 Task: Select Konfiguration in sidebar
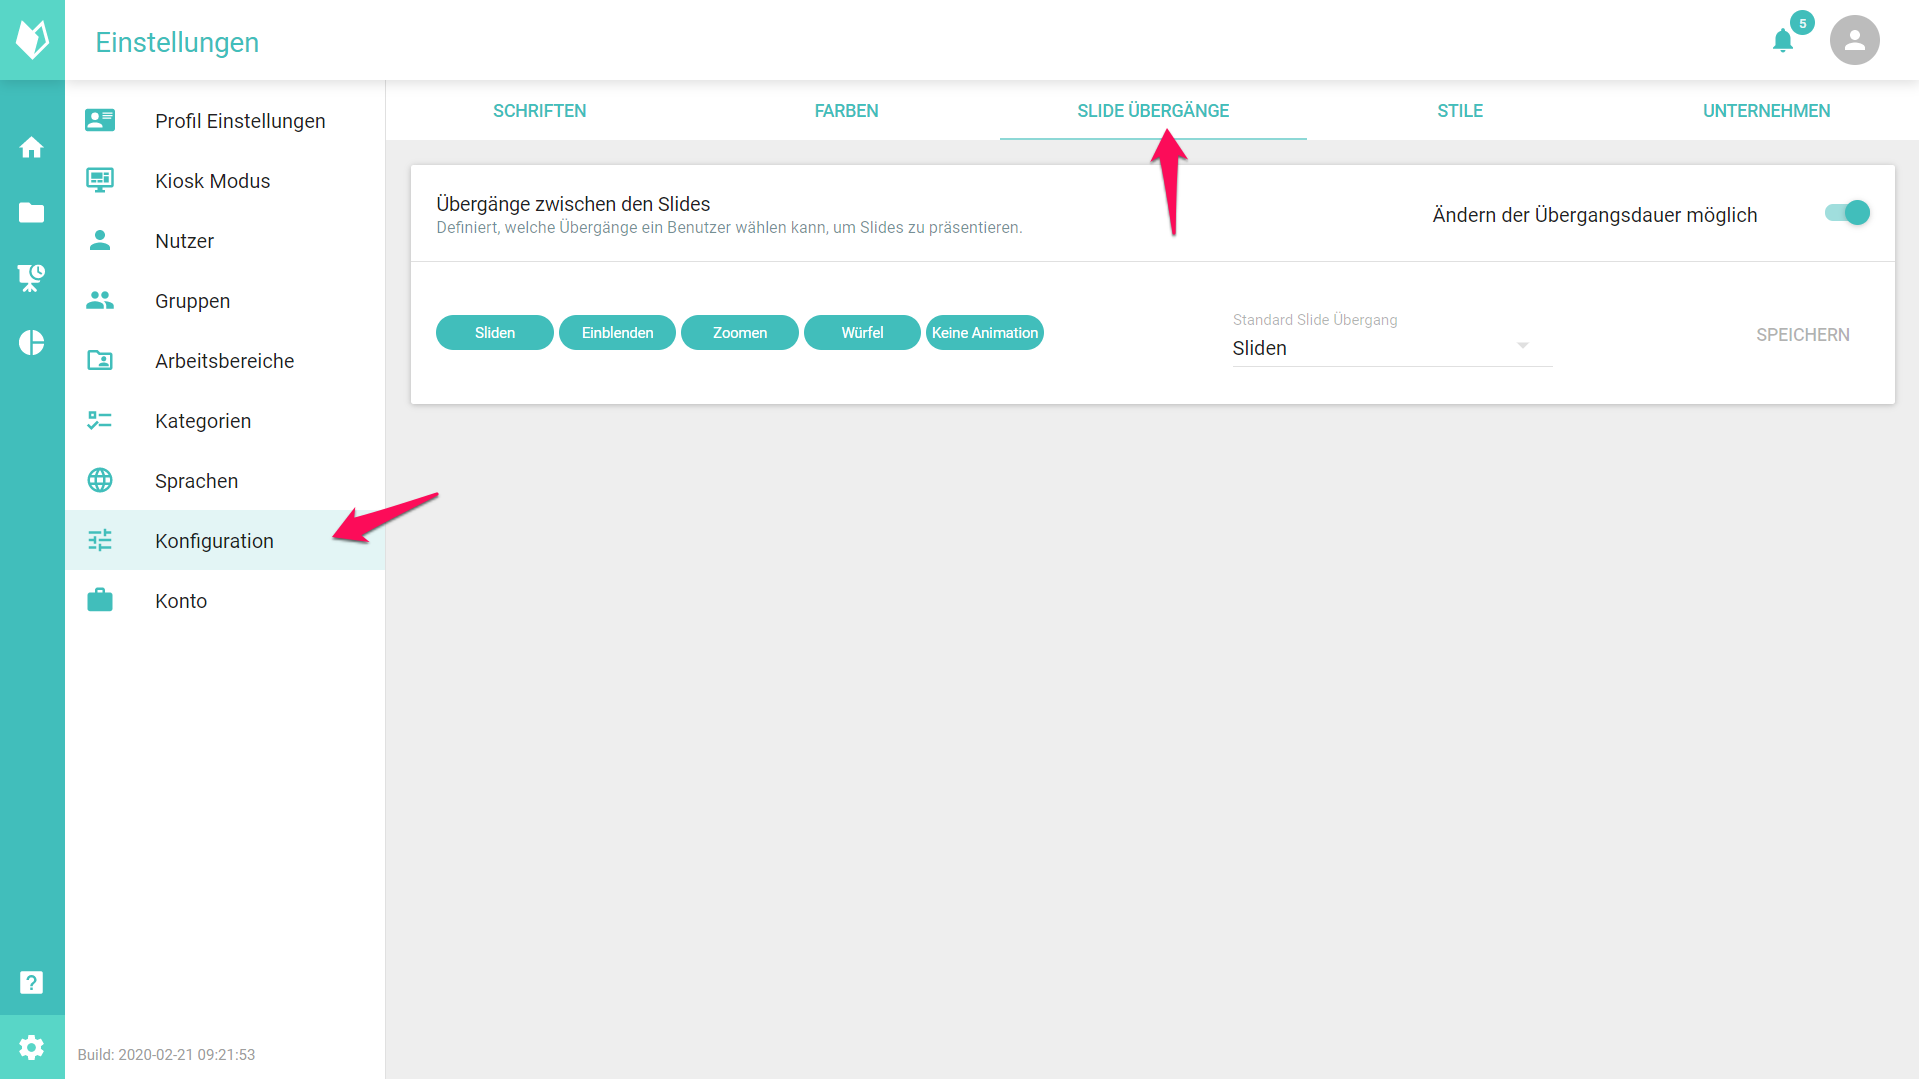pos(225,540)
